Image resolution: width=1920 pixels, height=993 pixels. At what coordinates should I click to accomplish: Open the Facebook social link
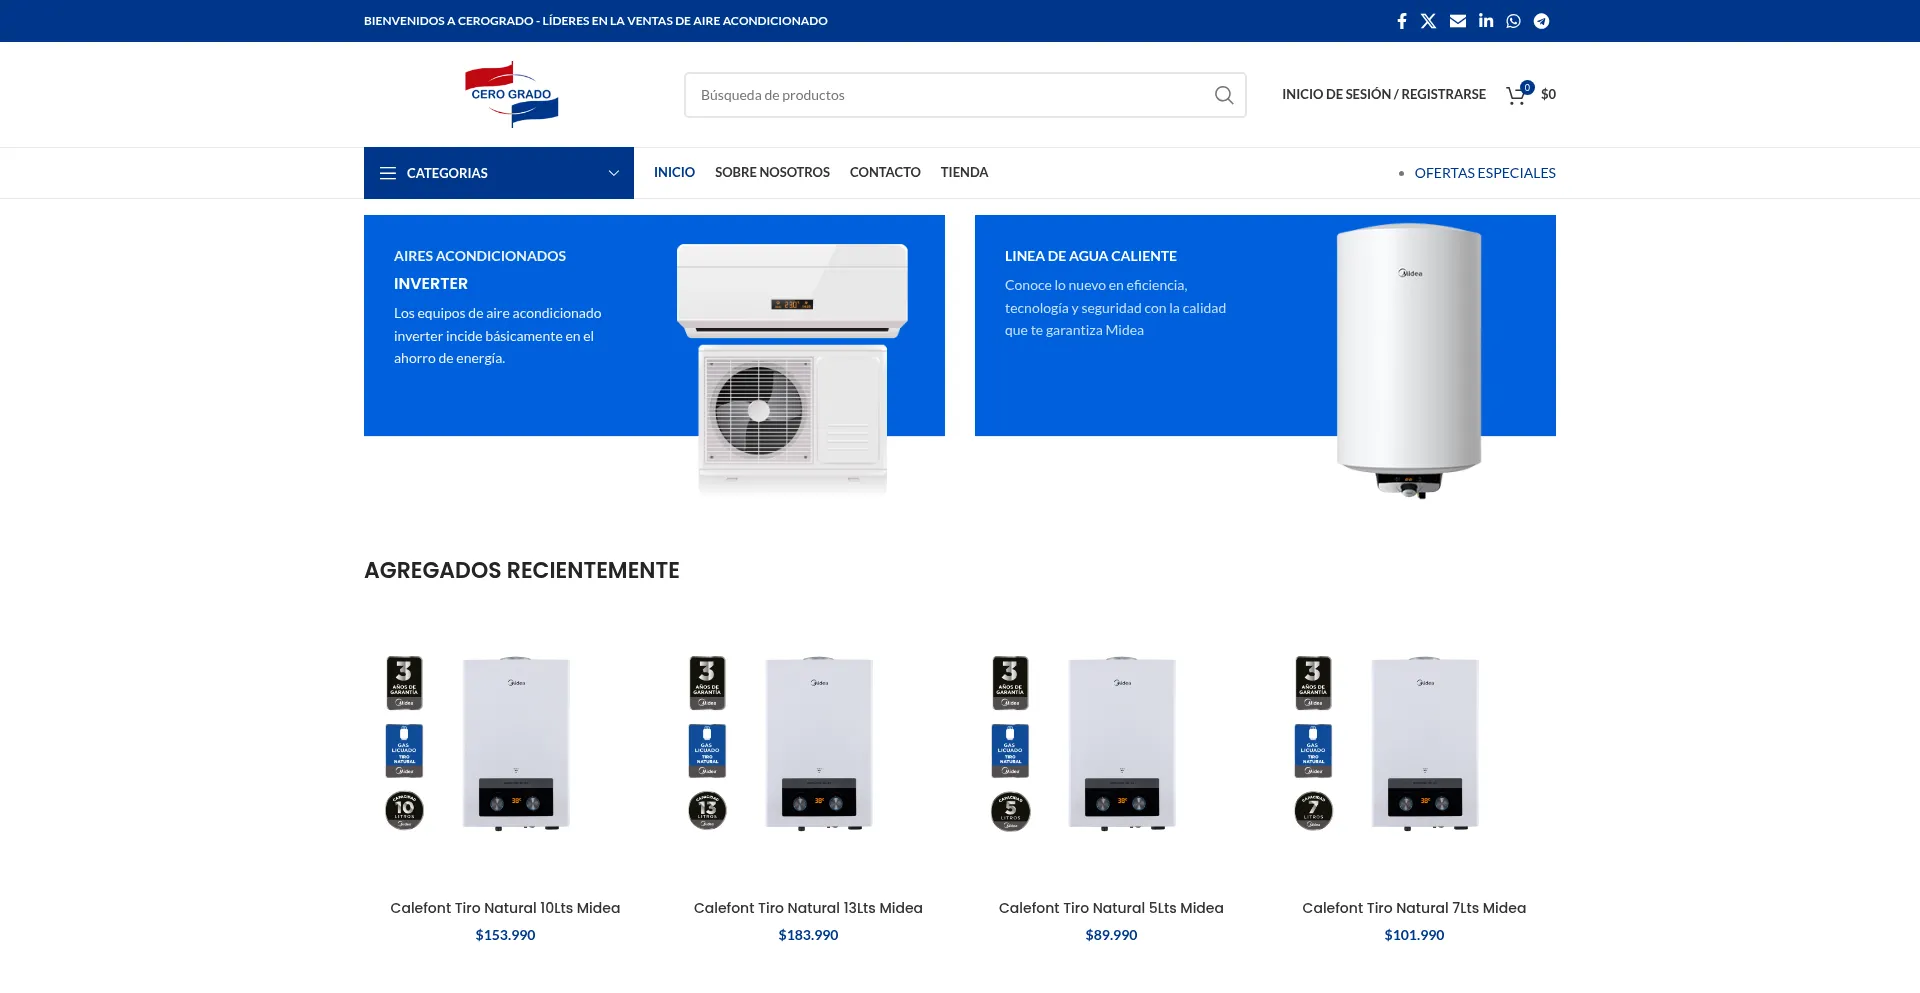click(1402, 21)
